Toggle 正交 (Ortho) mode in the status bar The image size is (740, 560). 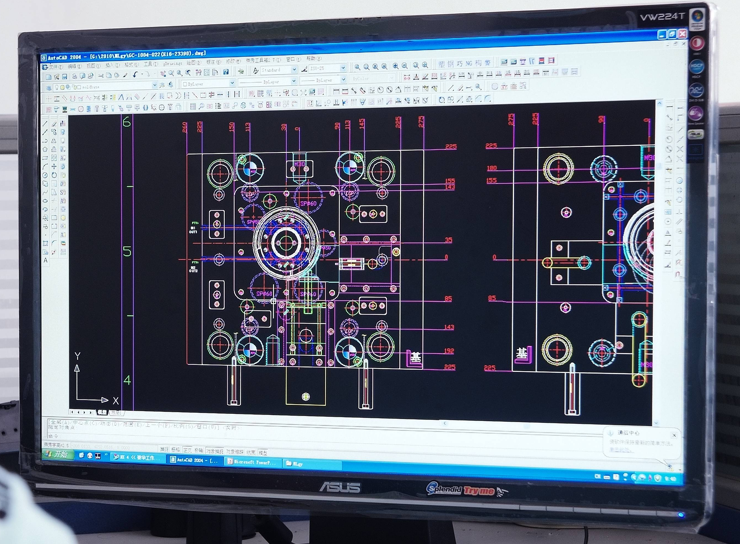click(187, 450)
